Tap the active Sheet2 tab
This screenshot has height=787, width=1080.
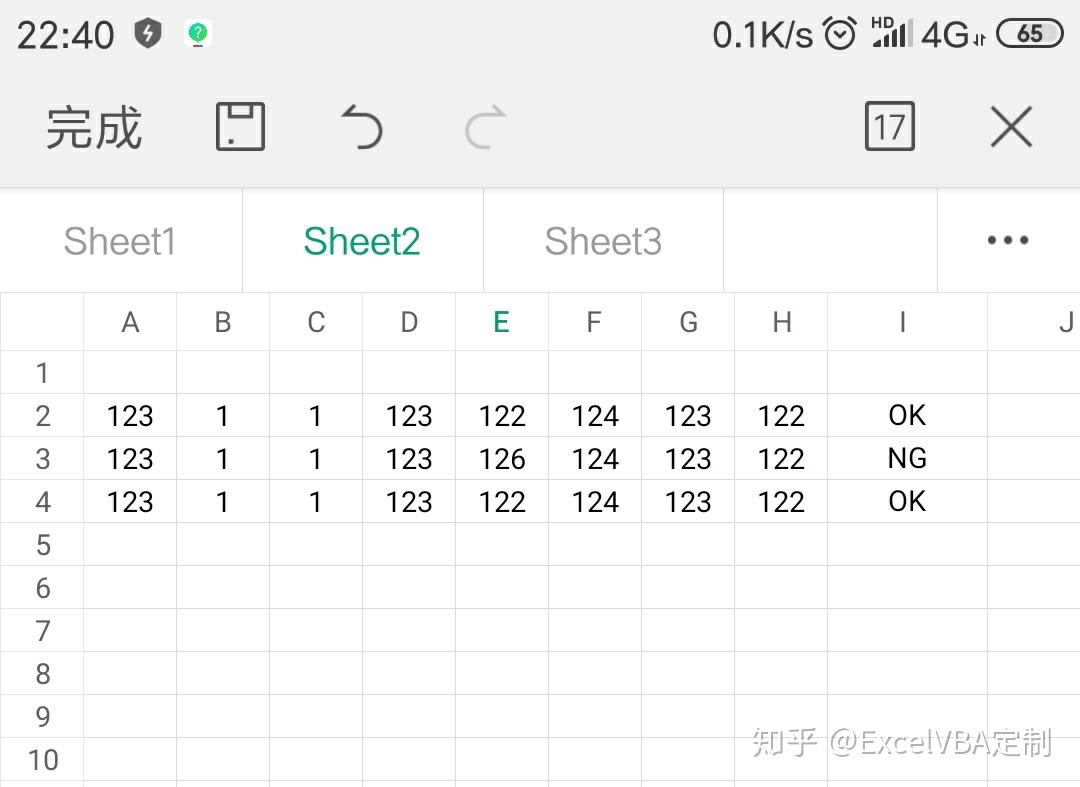click(362, 240)
